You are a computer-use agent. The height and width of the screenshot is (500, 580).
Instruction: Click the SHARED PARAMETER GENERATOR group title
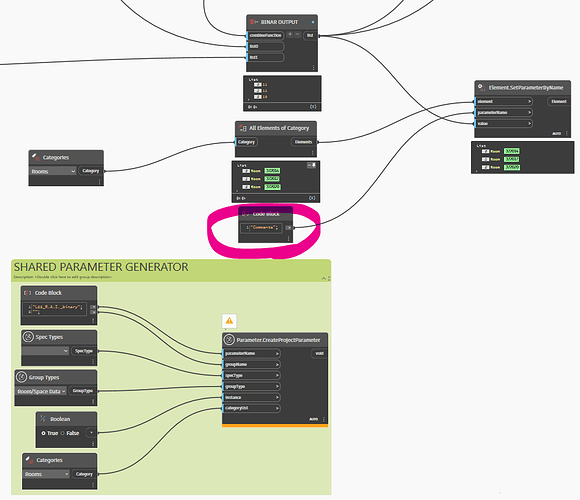[x=101, y=267]
